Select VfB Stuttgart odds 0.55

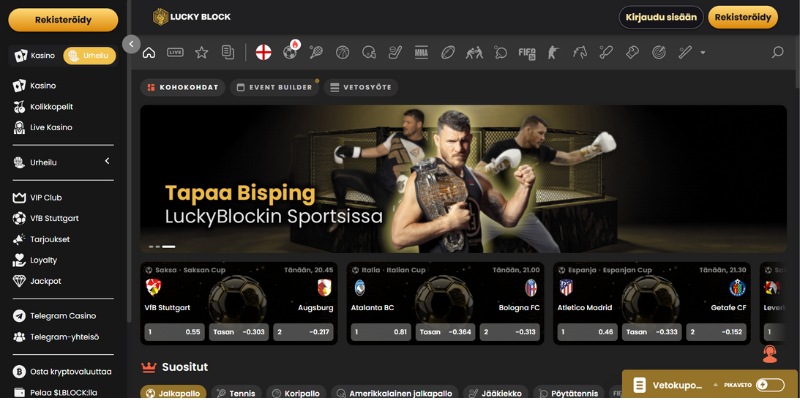coord(174,331)
